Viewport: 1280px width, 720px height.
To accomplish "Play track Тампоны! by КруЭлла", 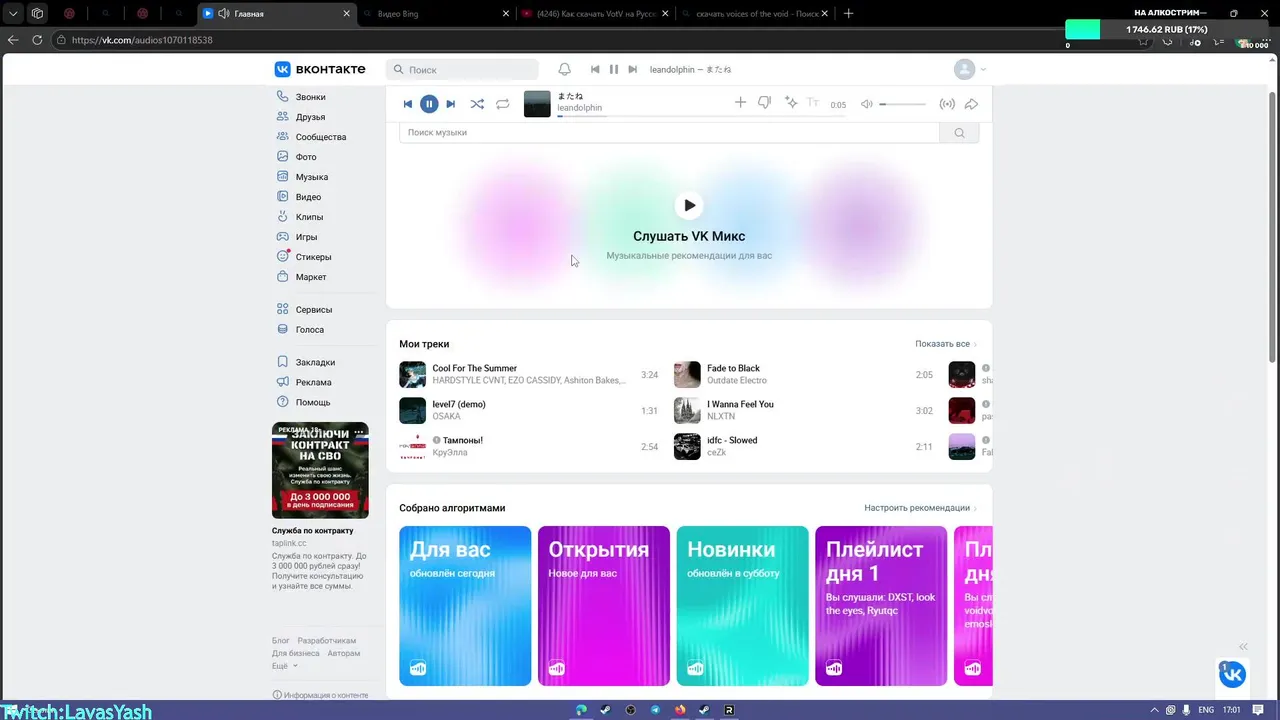I will [x=529, y=446].
